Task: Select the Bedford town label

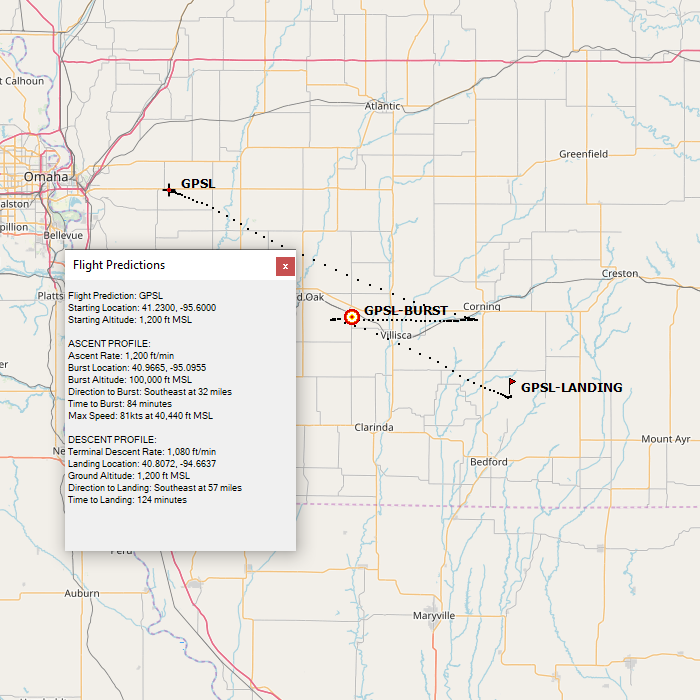Action: tap(489, 462)
